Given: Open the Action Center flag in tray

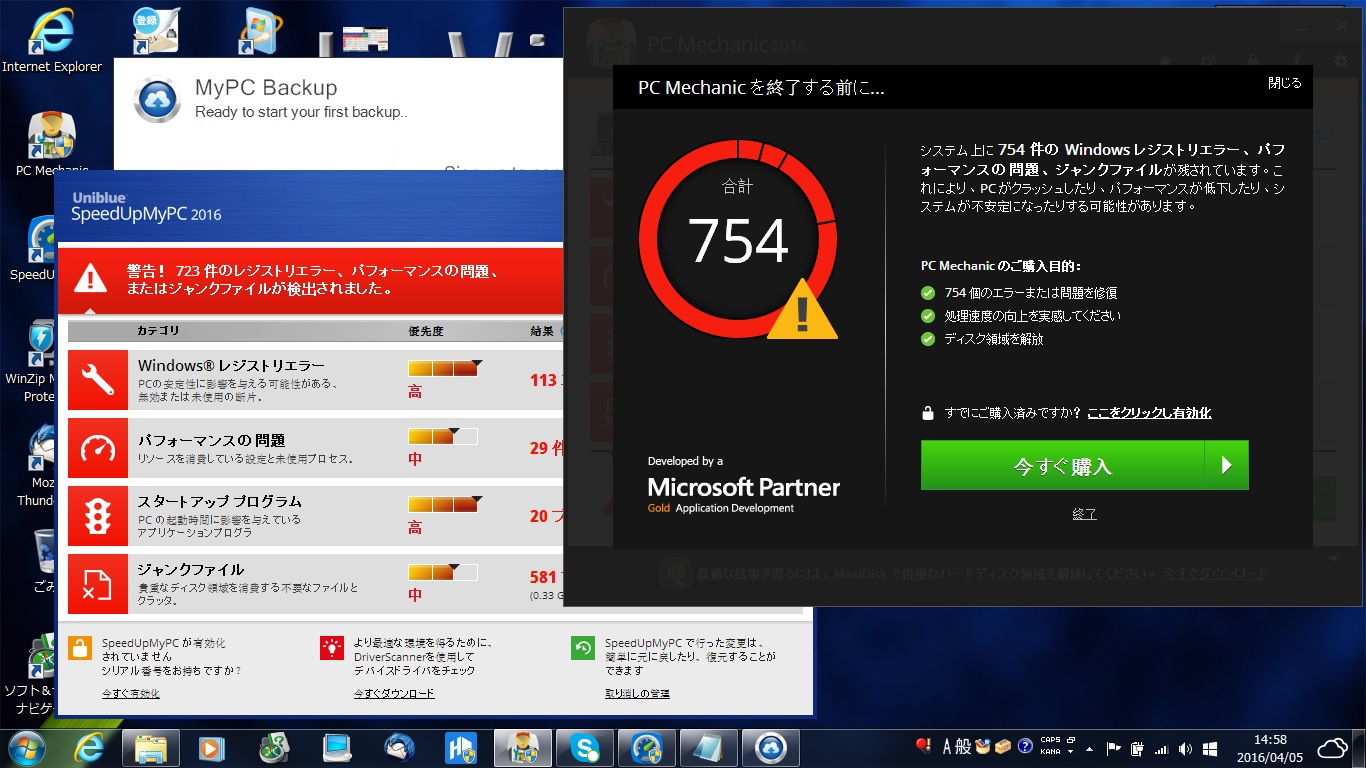Looking at the screenshot, I should [1114, 748].
